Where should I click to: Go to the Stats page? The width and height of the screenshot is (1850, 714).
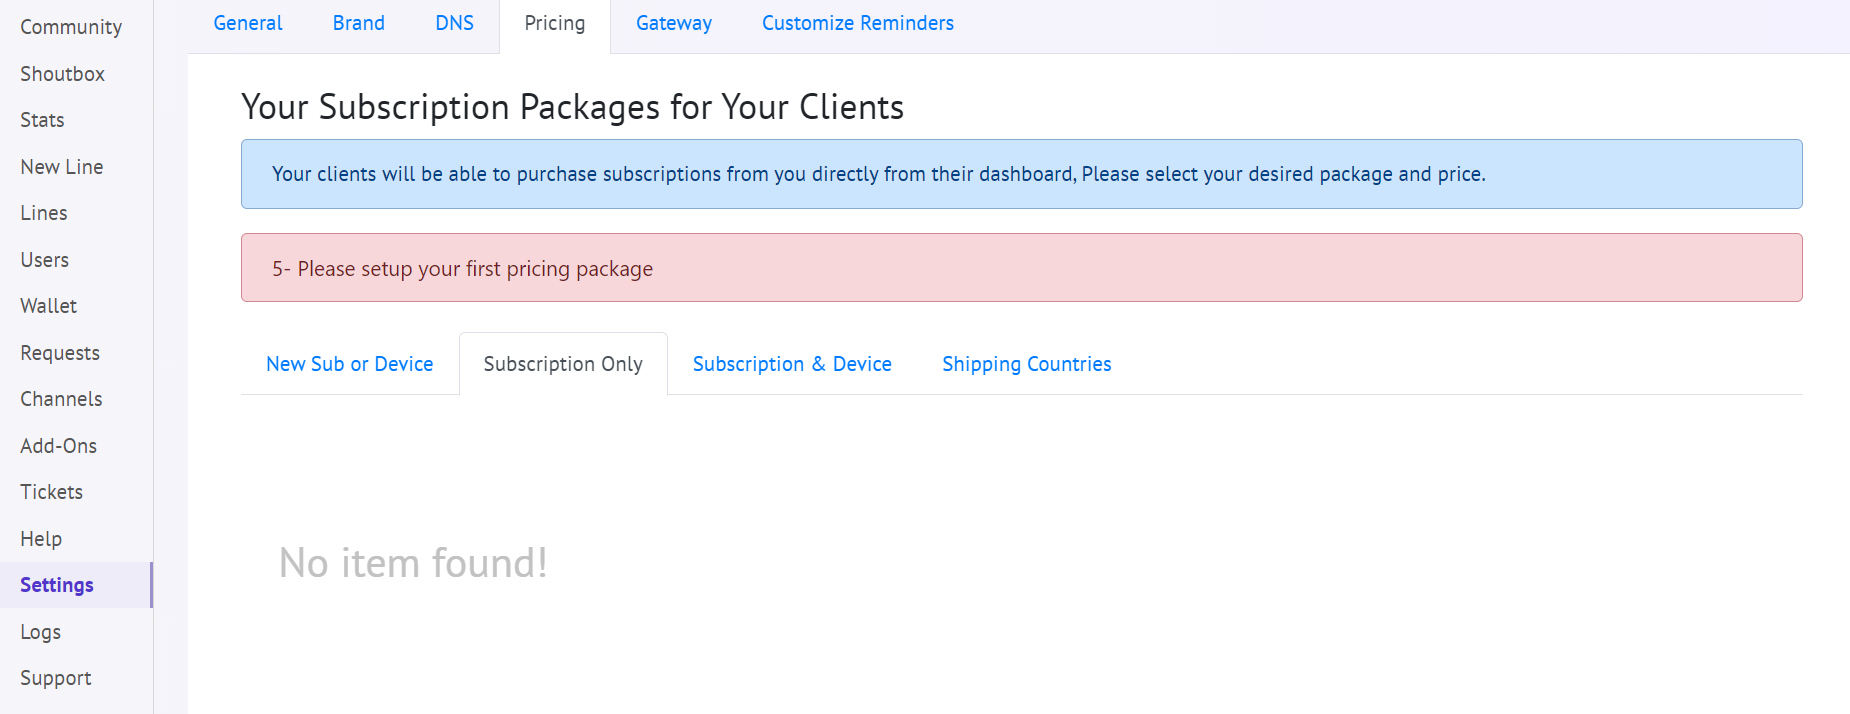pos(42,120)
